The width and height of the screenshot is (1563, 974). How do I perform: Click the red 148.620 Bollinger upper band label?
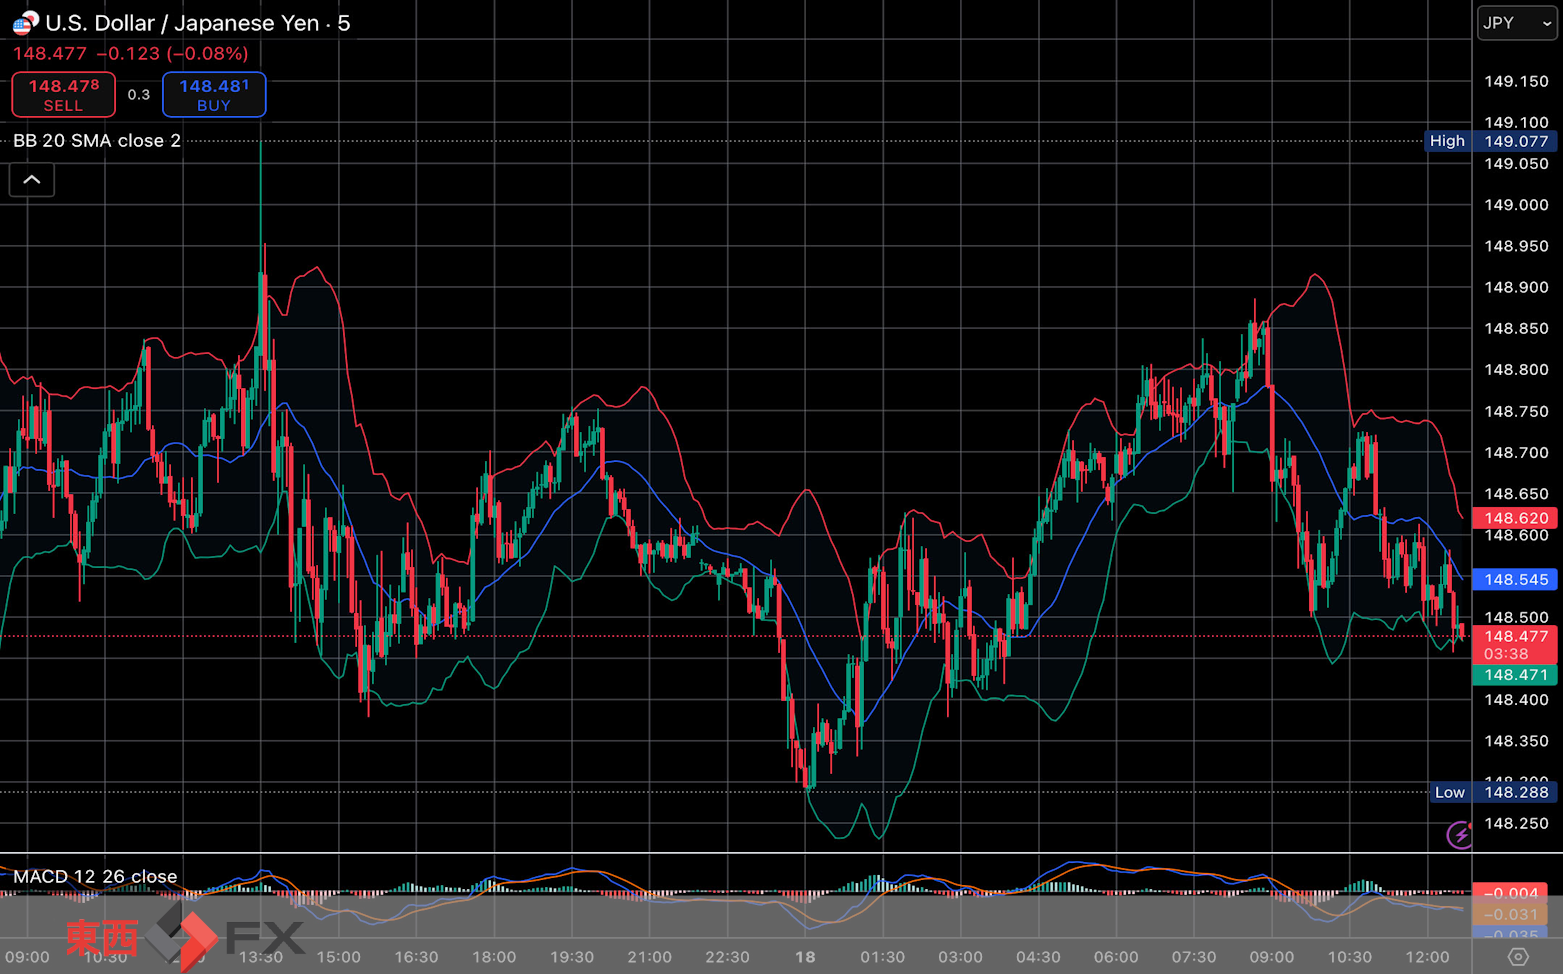(x=1515, y=518)
